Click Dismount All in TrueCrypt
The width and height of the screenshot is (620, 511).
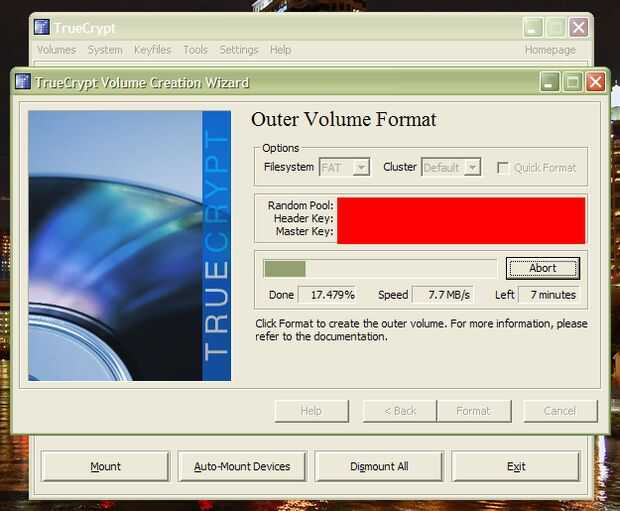pyautogui.click(x=379, y=466)
